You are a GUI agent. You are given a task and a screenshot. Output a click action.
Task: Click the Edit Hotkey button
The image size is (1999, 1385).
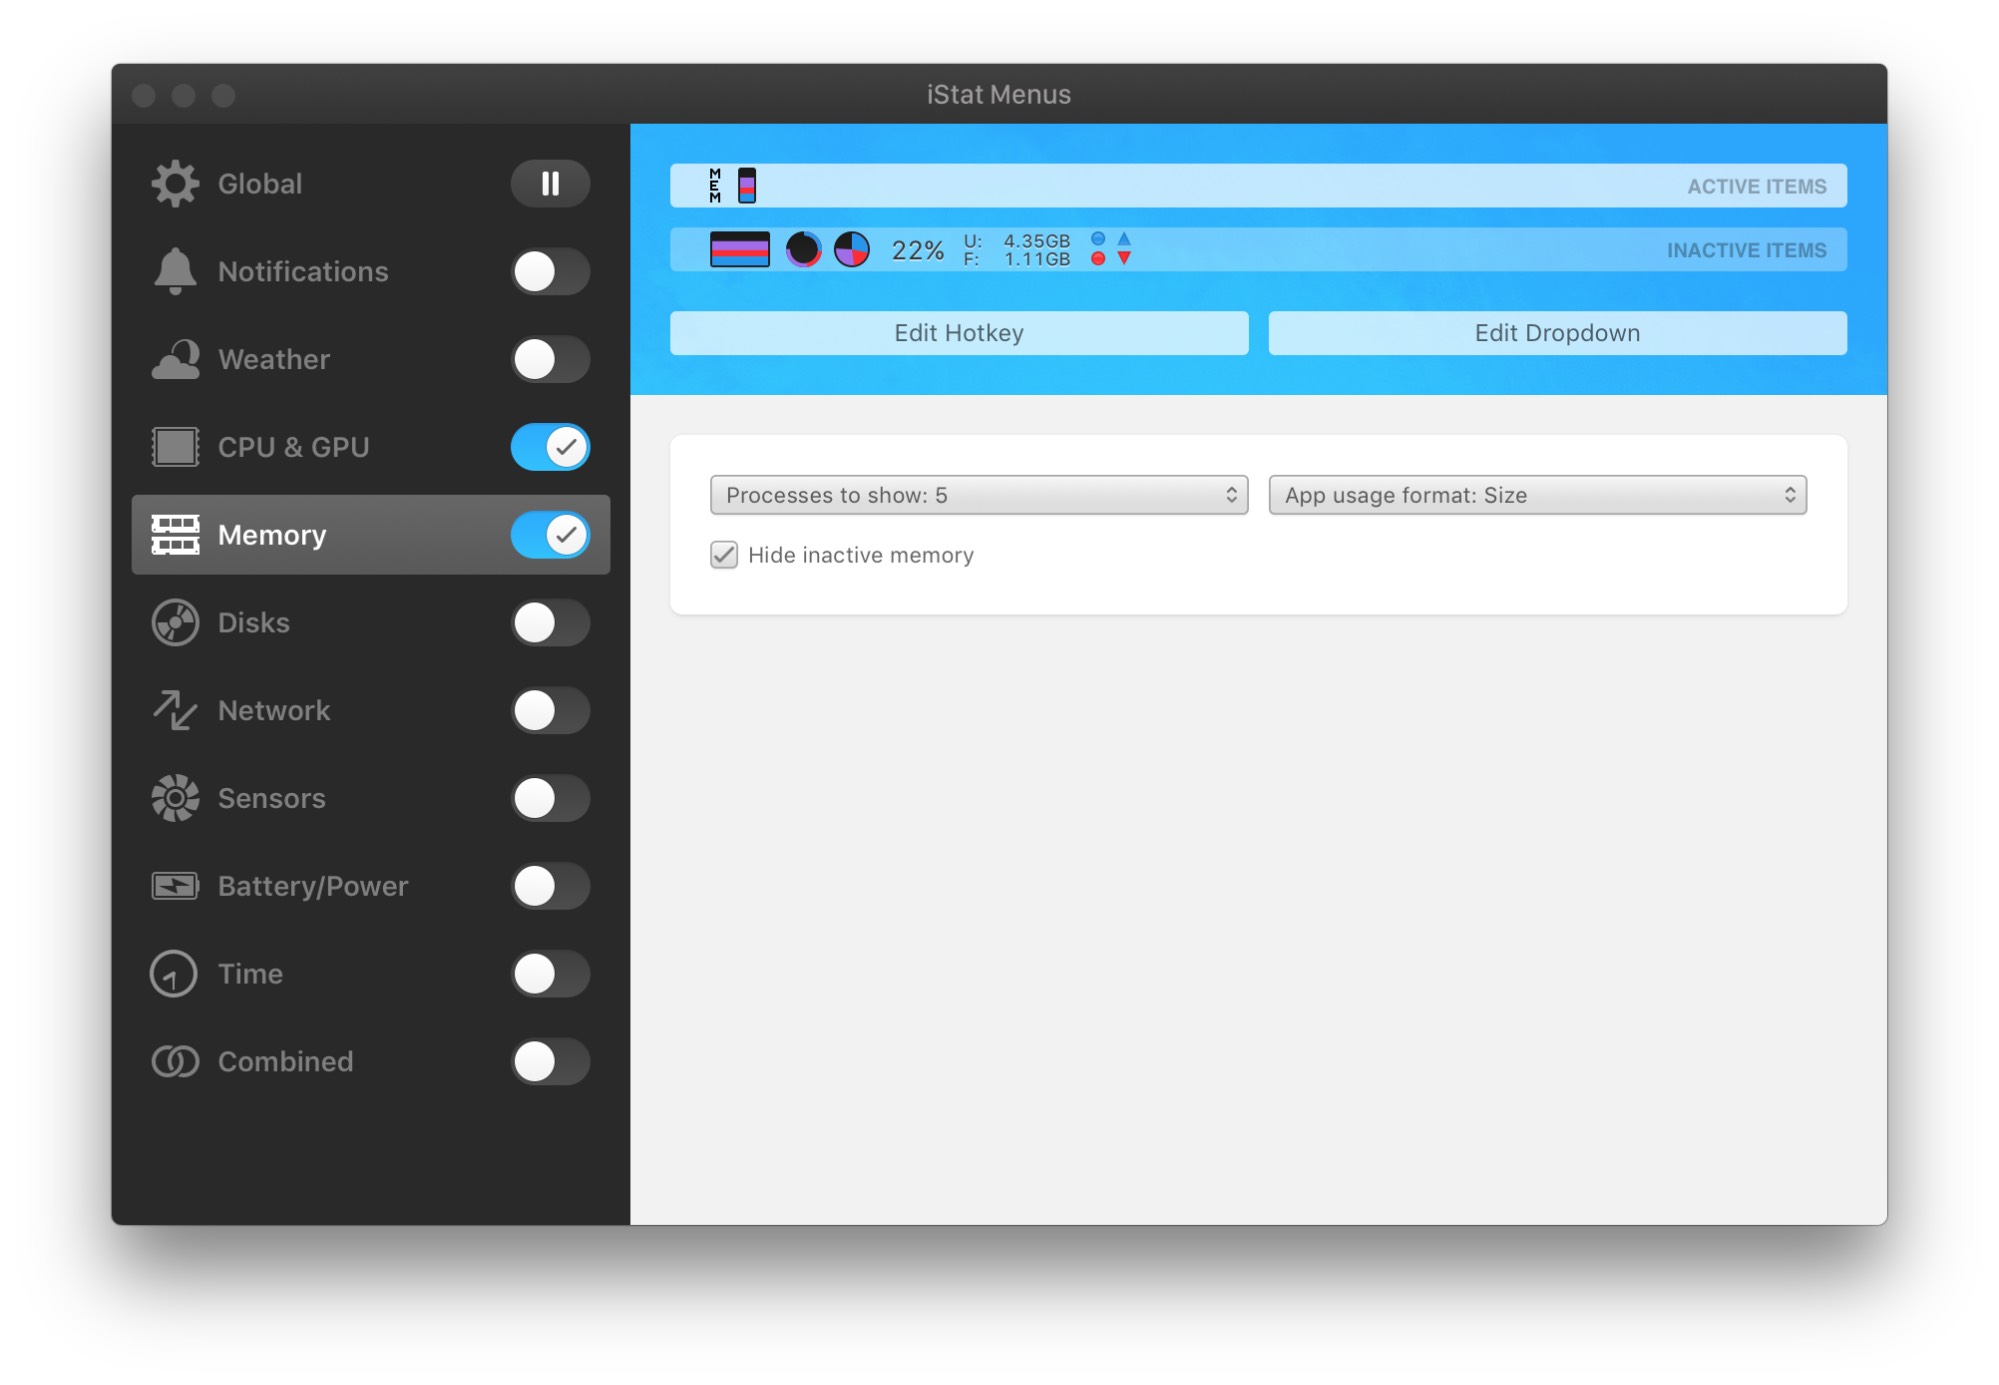(959, 333)
